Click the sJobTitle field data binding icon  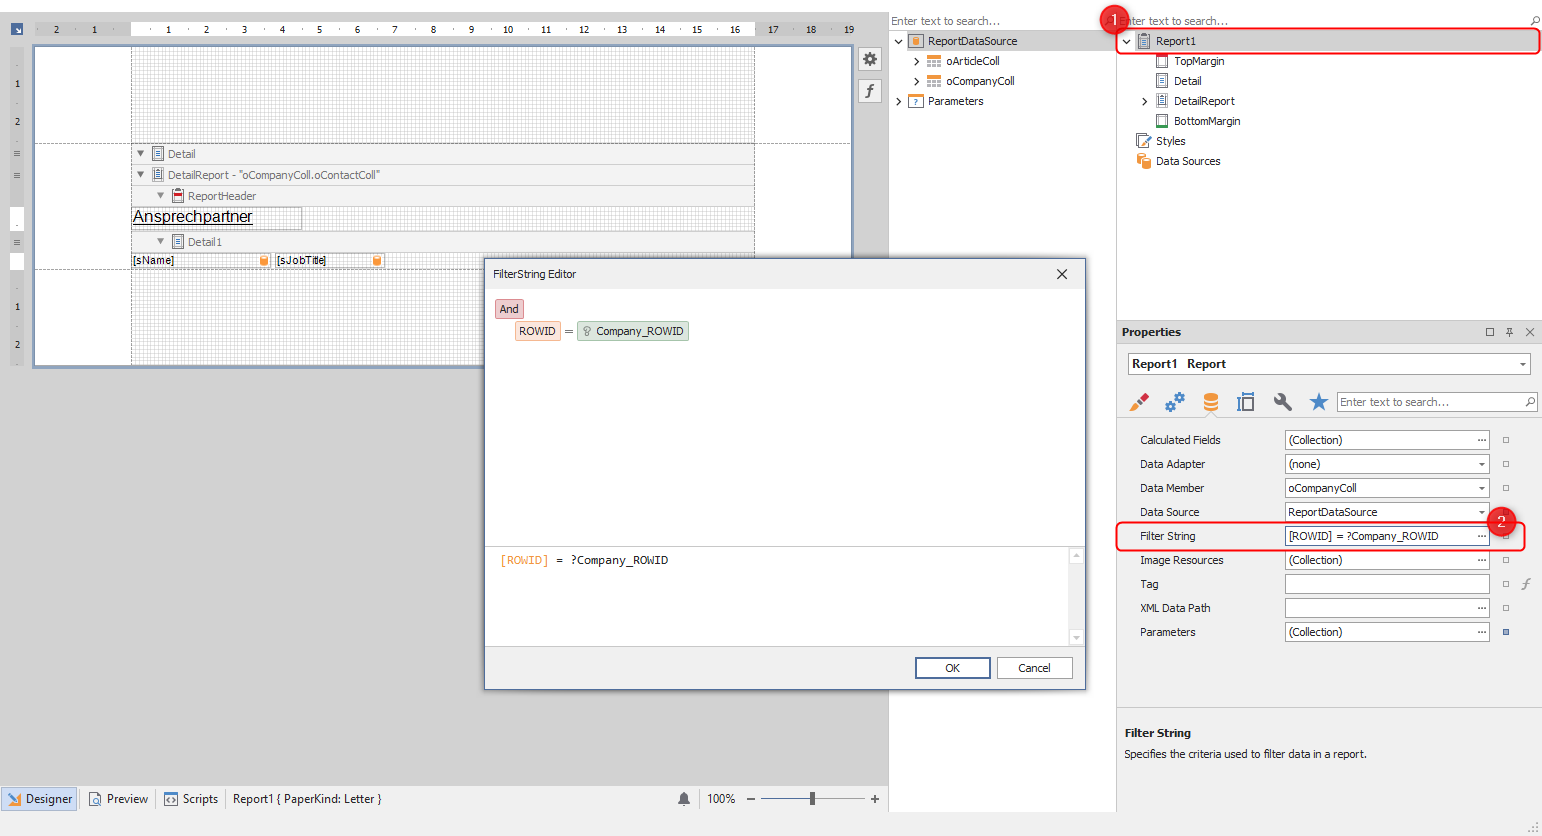pyautogui.click(x=377, y=260)
